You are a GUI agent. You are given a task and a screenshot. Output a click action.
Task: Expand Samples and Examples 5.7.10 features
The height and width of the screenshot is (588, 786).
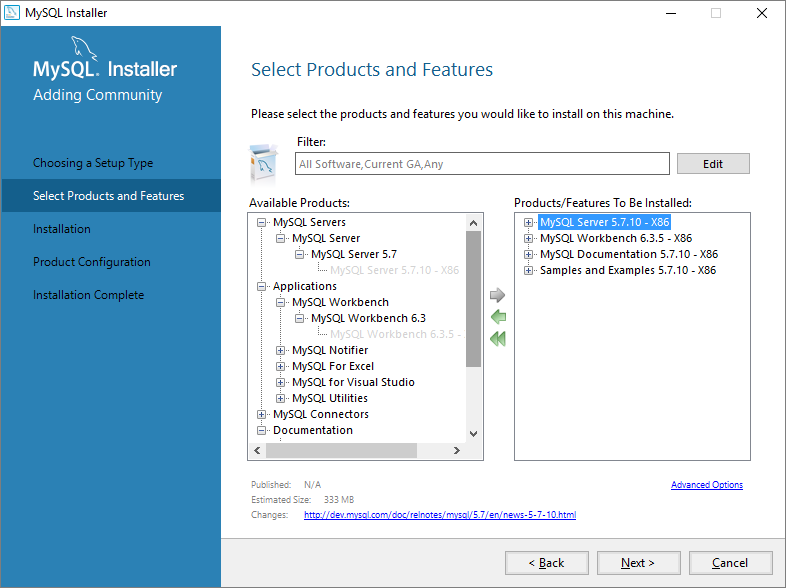(528, 270)
